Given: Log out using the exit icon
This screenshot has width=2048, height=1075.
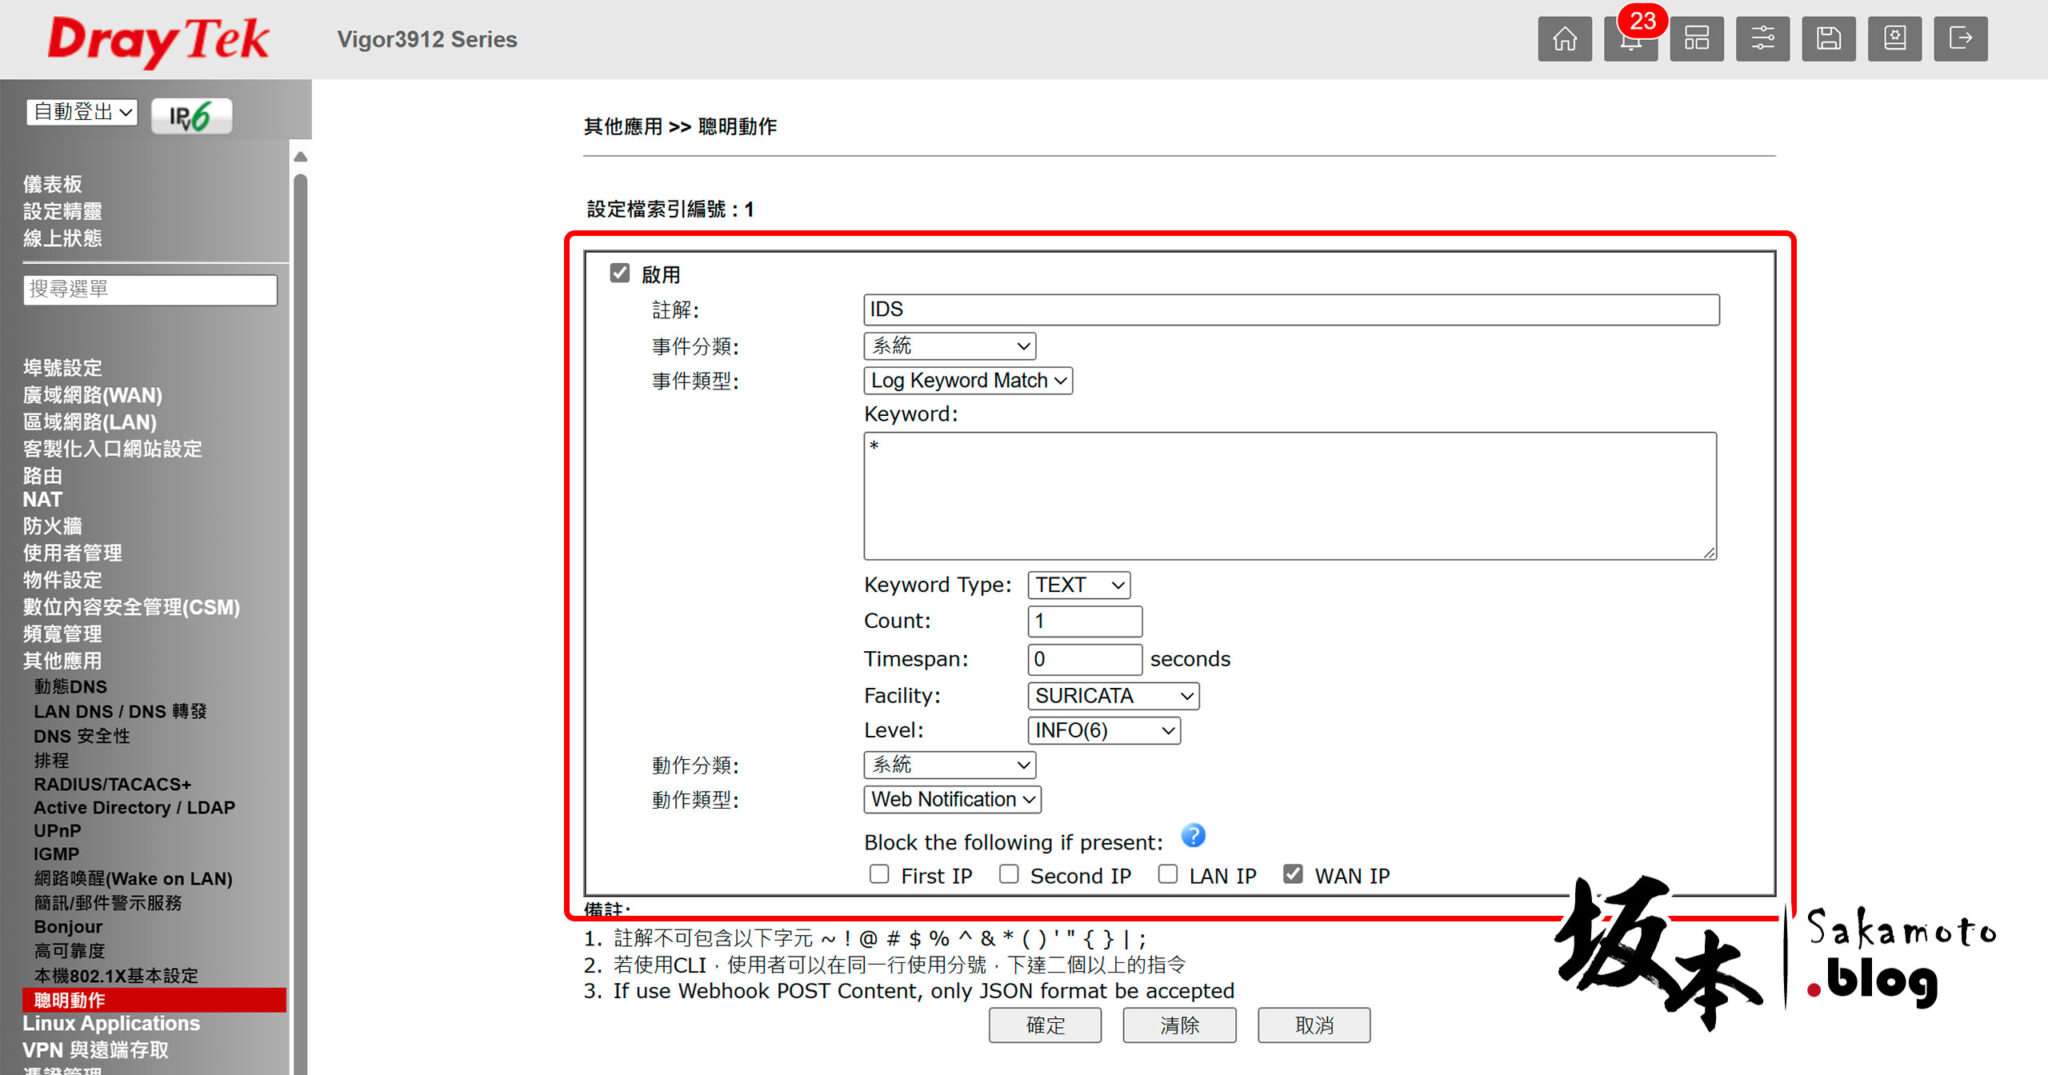Looking at the screenshot, I should [x=1960, y=39].
